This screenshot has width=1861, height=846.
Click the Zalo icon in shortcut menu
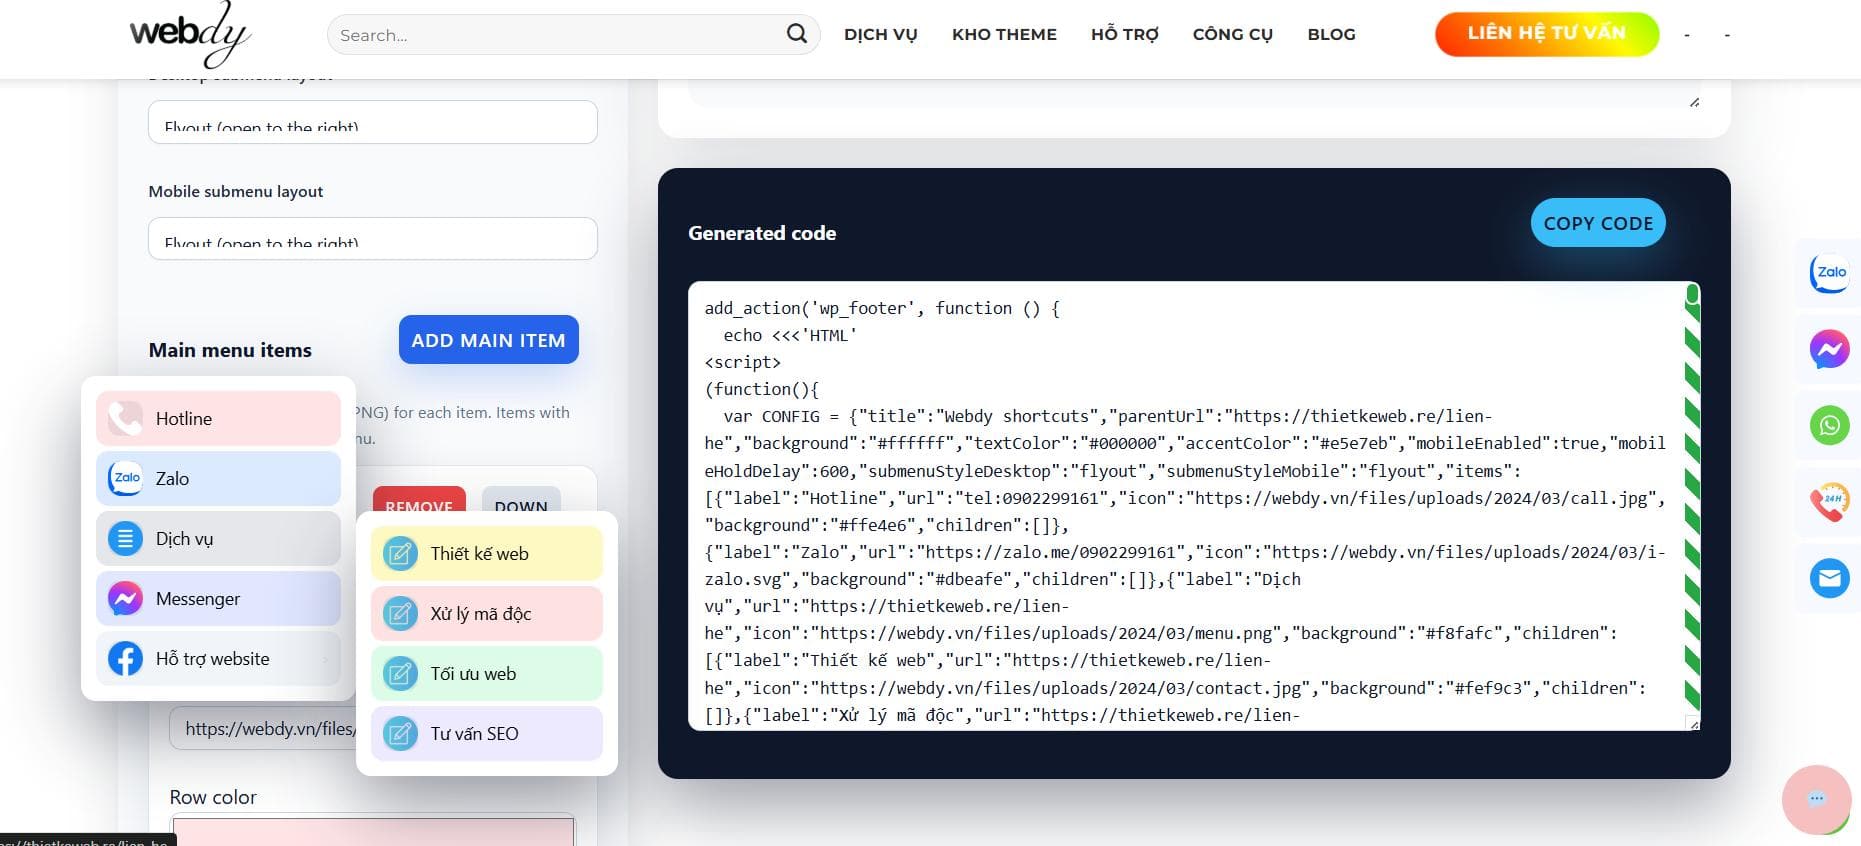(125, 478)
